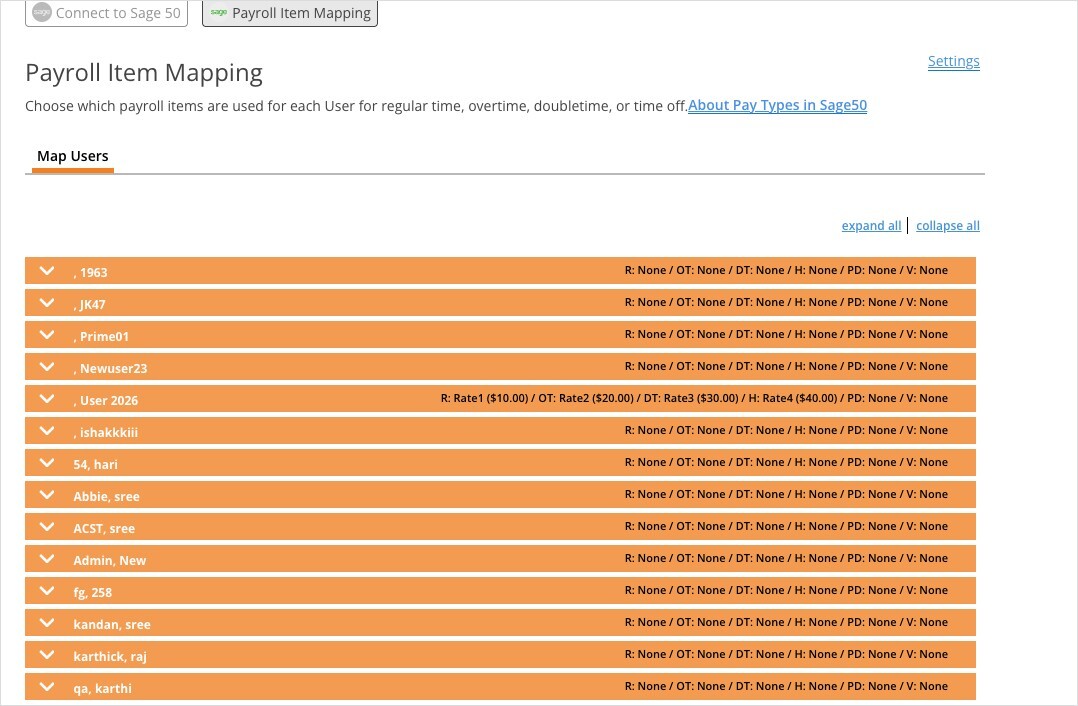Open About Pay Types in Sage50 link
Image resolution: width=1078 pixels, height=706 pixels.
(778, 105)
